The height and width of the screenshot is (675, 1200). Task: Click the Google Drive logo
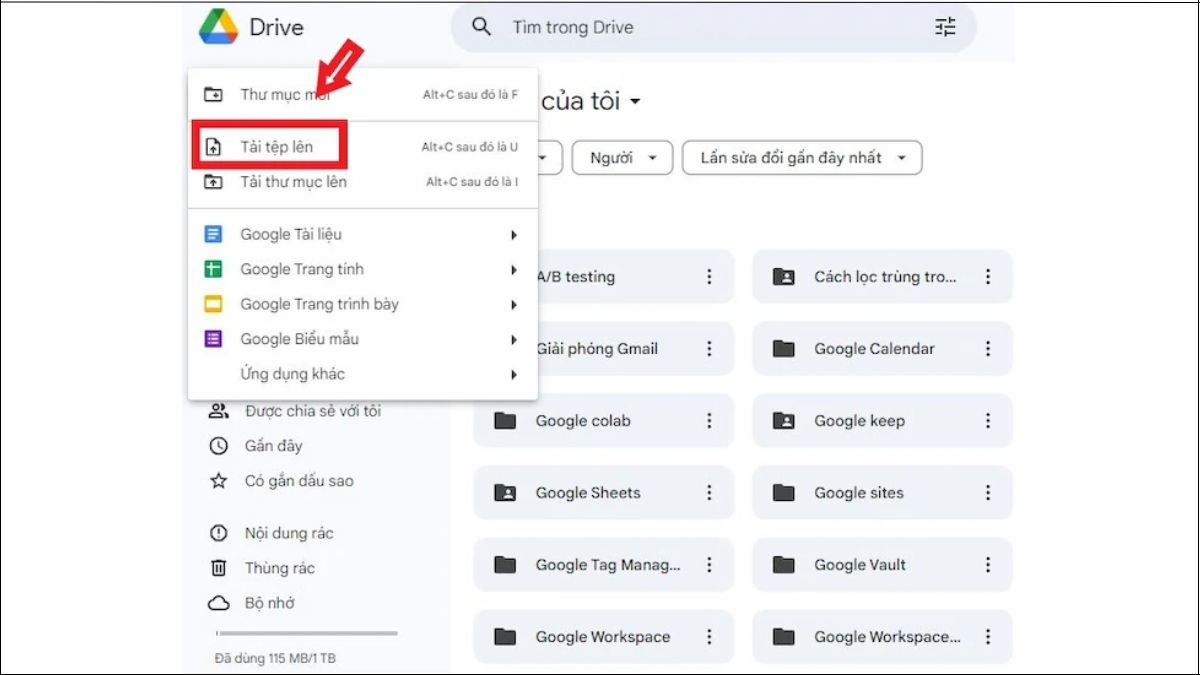tap(218, 27)
